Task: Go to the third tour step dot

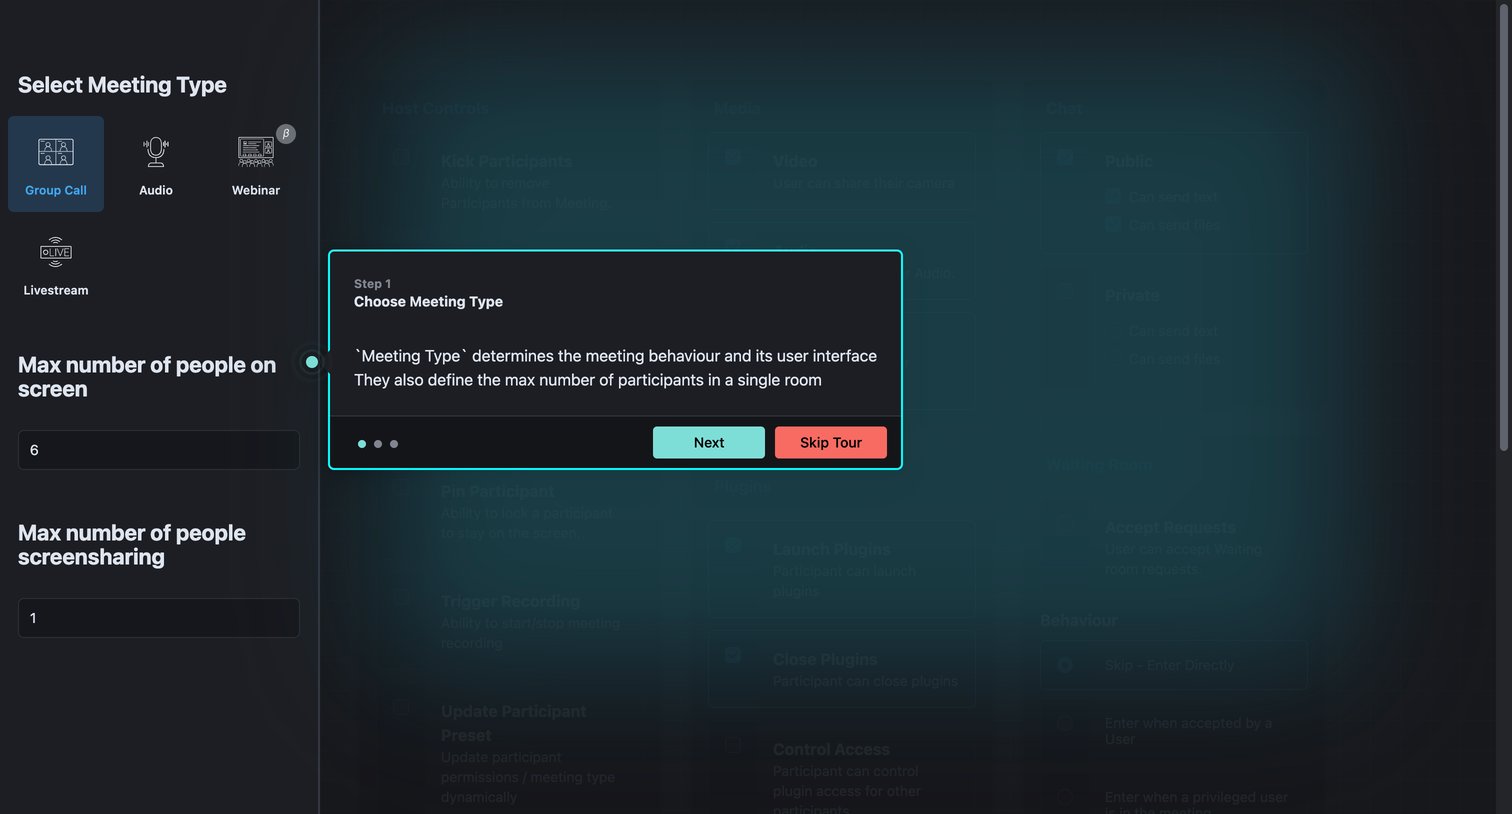Action: click(394, 444)
